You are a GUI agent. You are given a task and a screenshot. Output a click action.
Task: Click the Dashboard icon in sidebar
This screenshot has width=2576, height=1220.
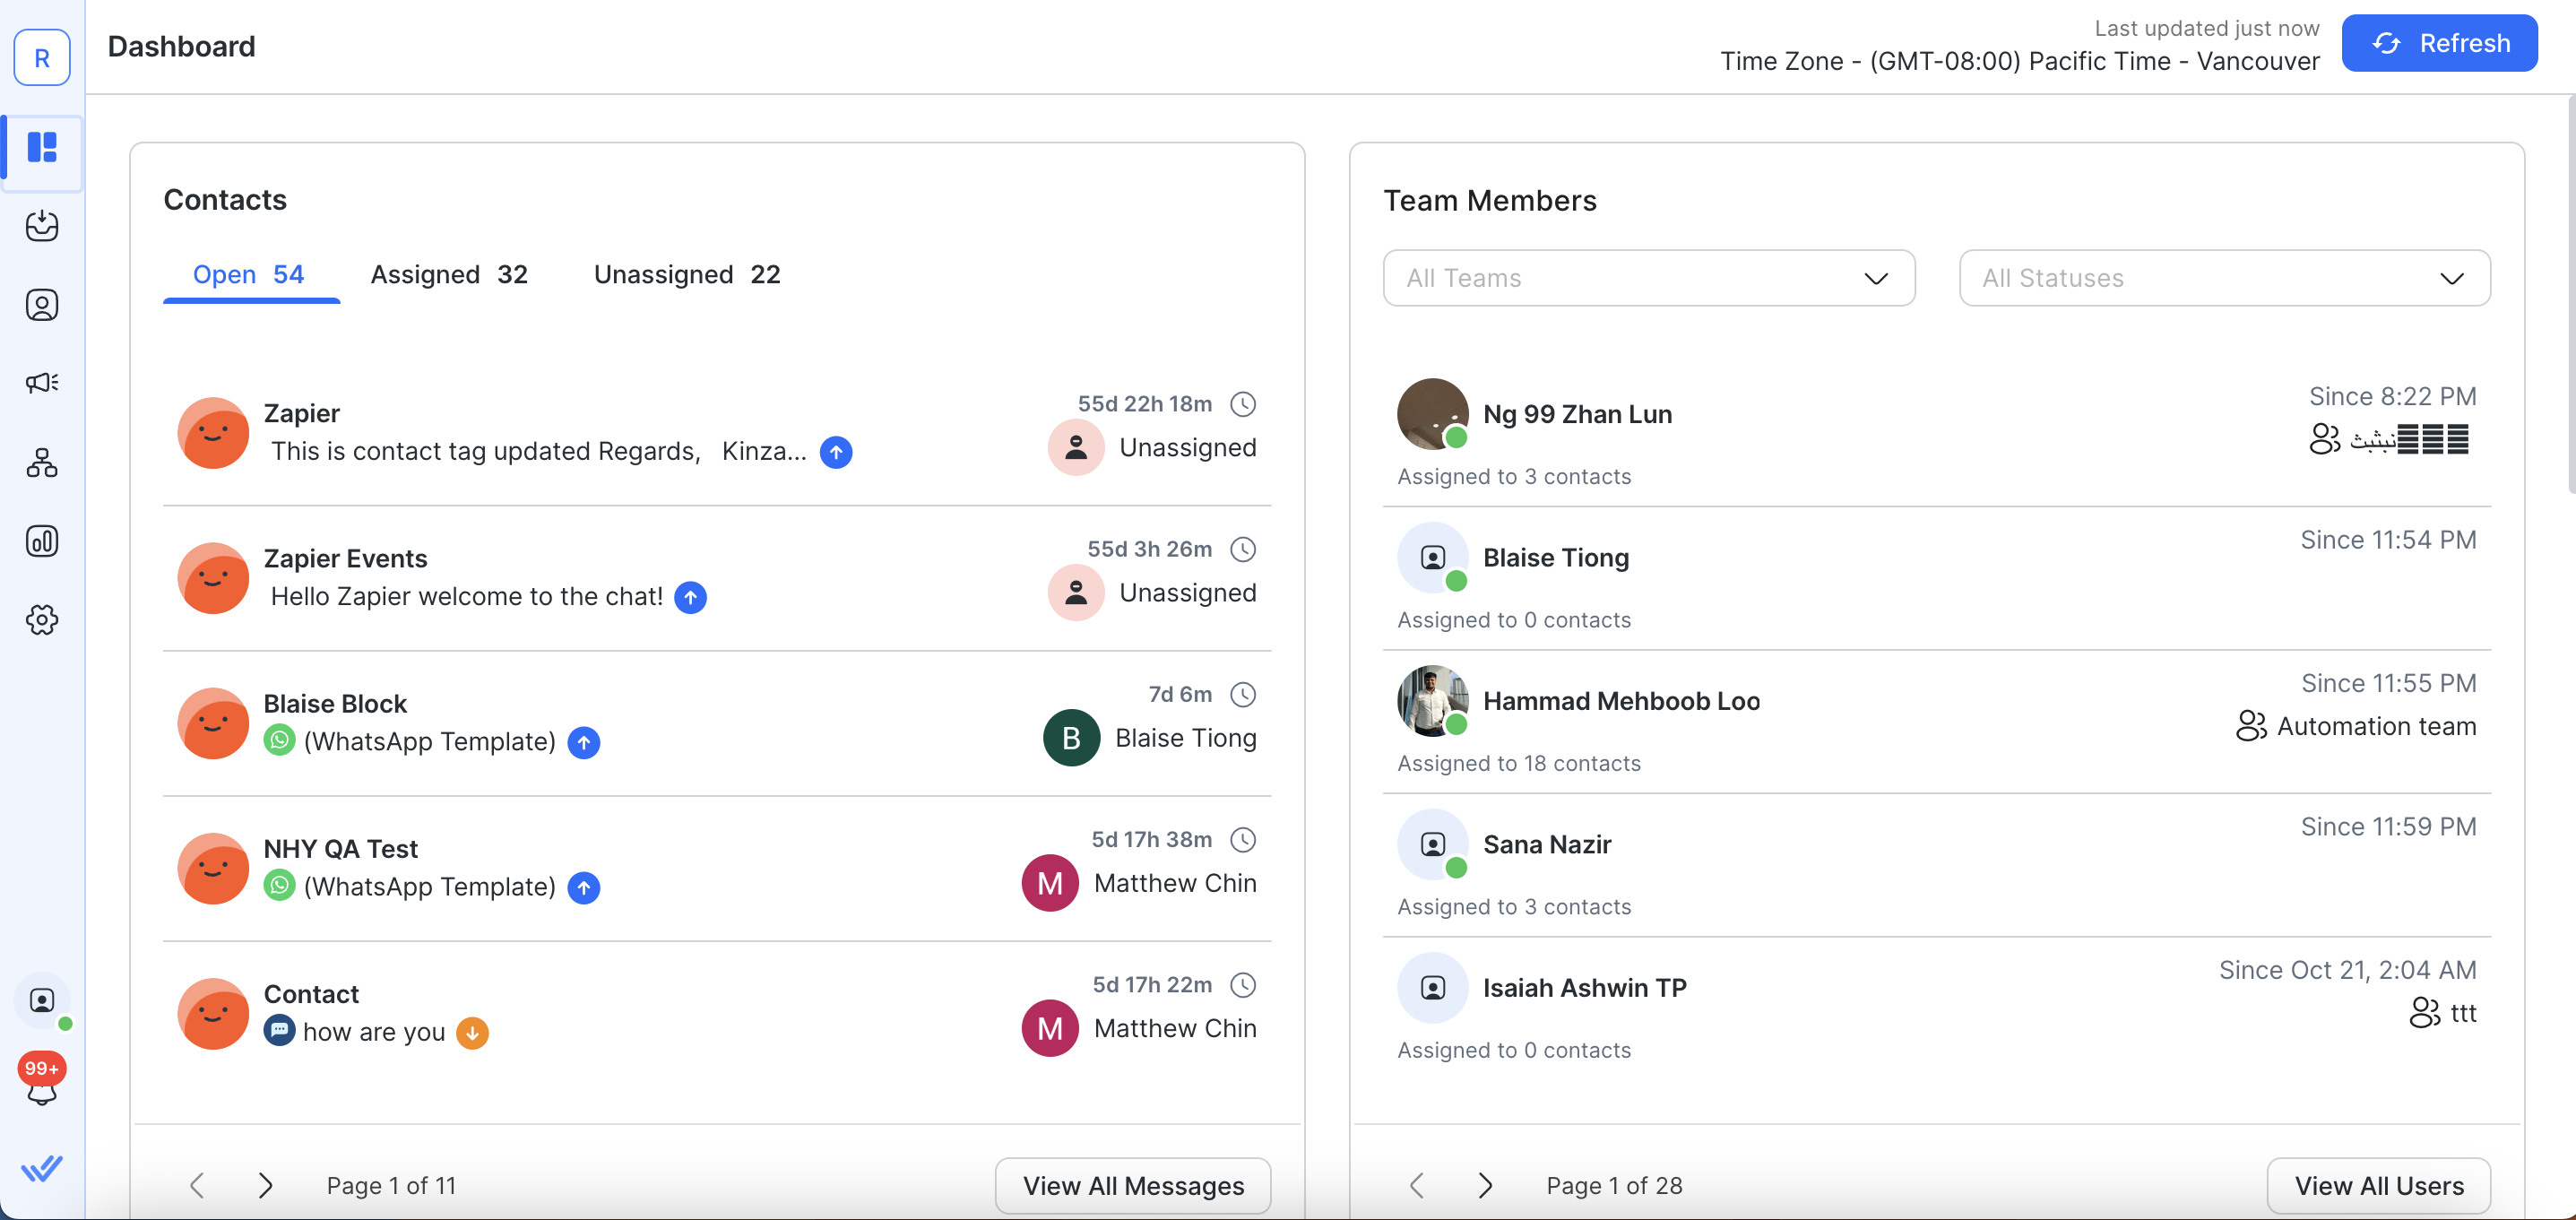click(42, 148)
